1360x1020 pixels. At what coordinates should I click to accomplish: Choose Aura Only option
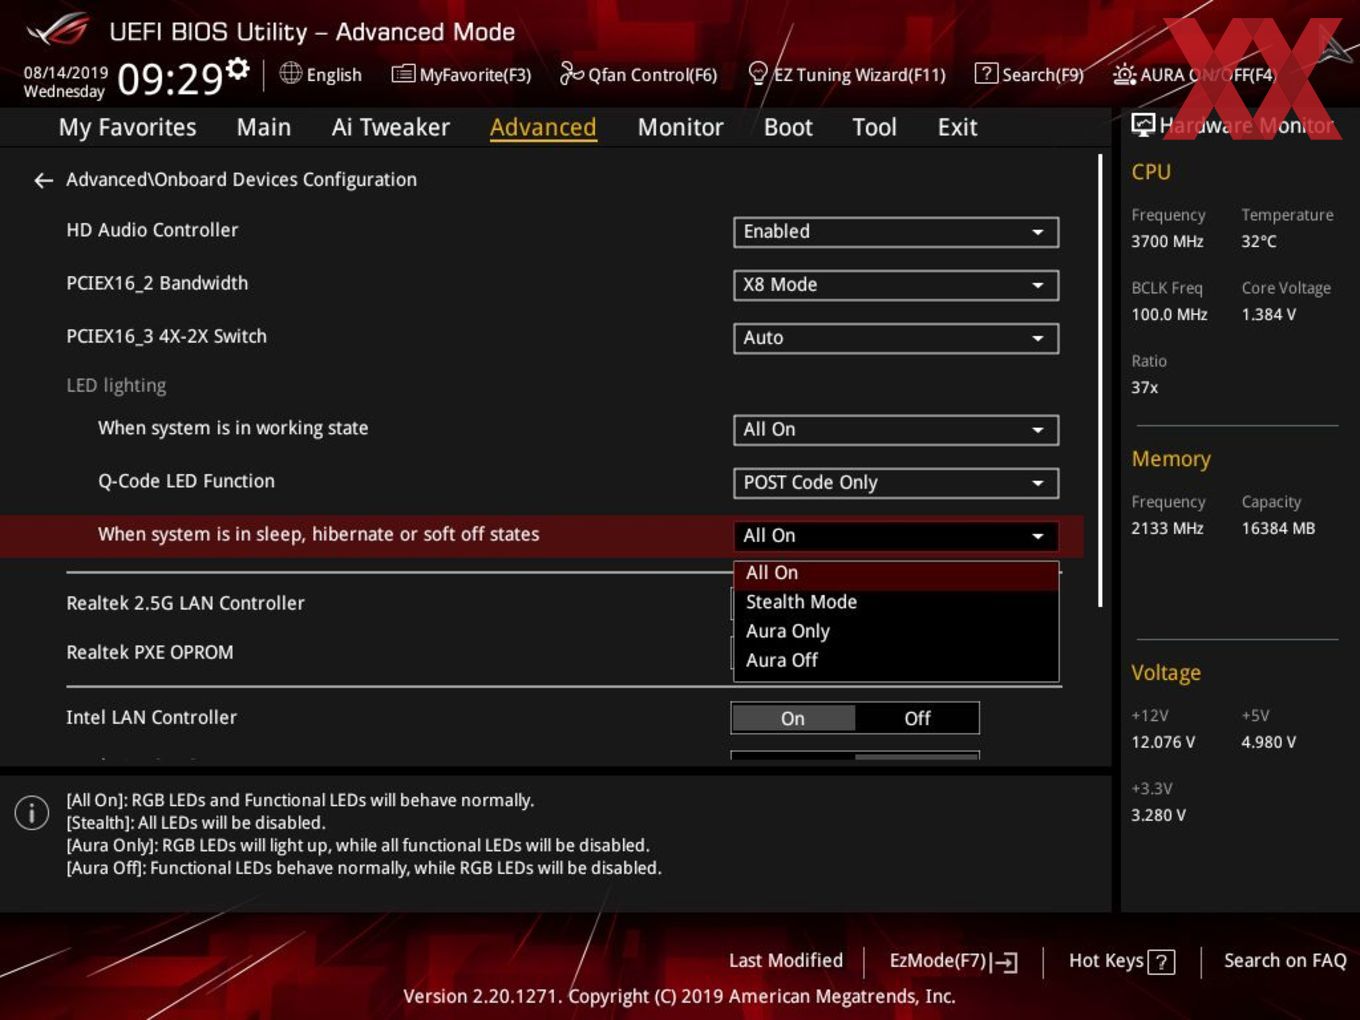point(895,631)
